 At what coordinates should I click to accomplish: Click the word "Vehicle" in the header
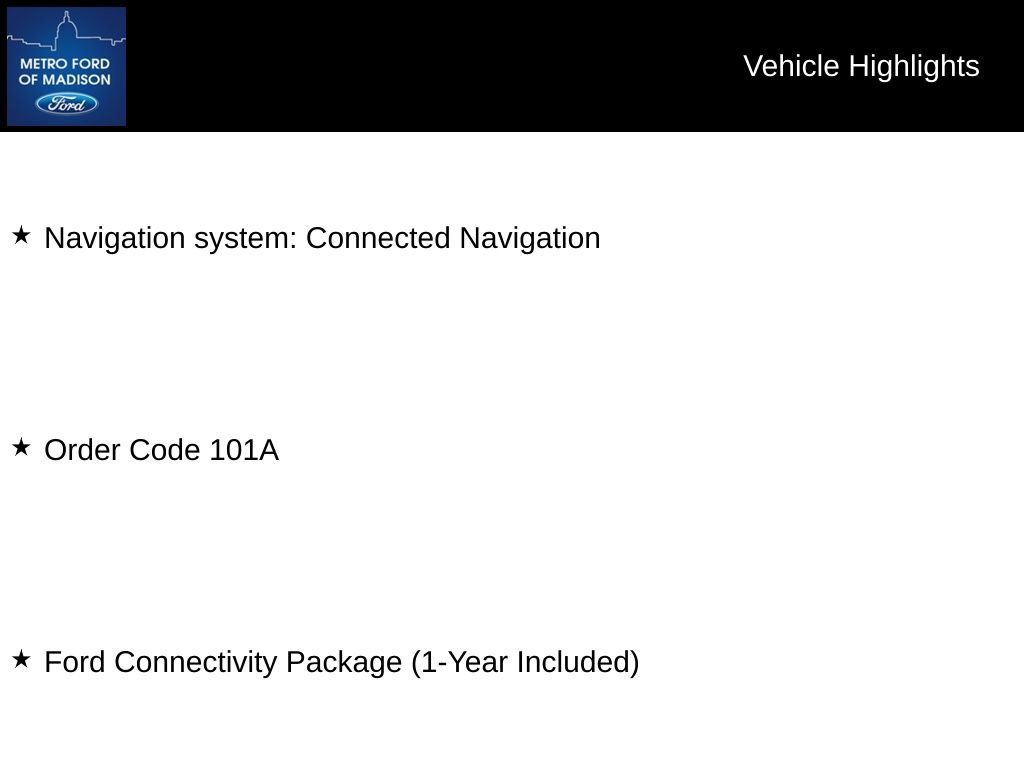coord(792,66)
